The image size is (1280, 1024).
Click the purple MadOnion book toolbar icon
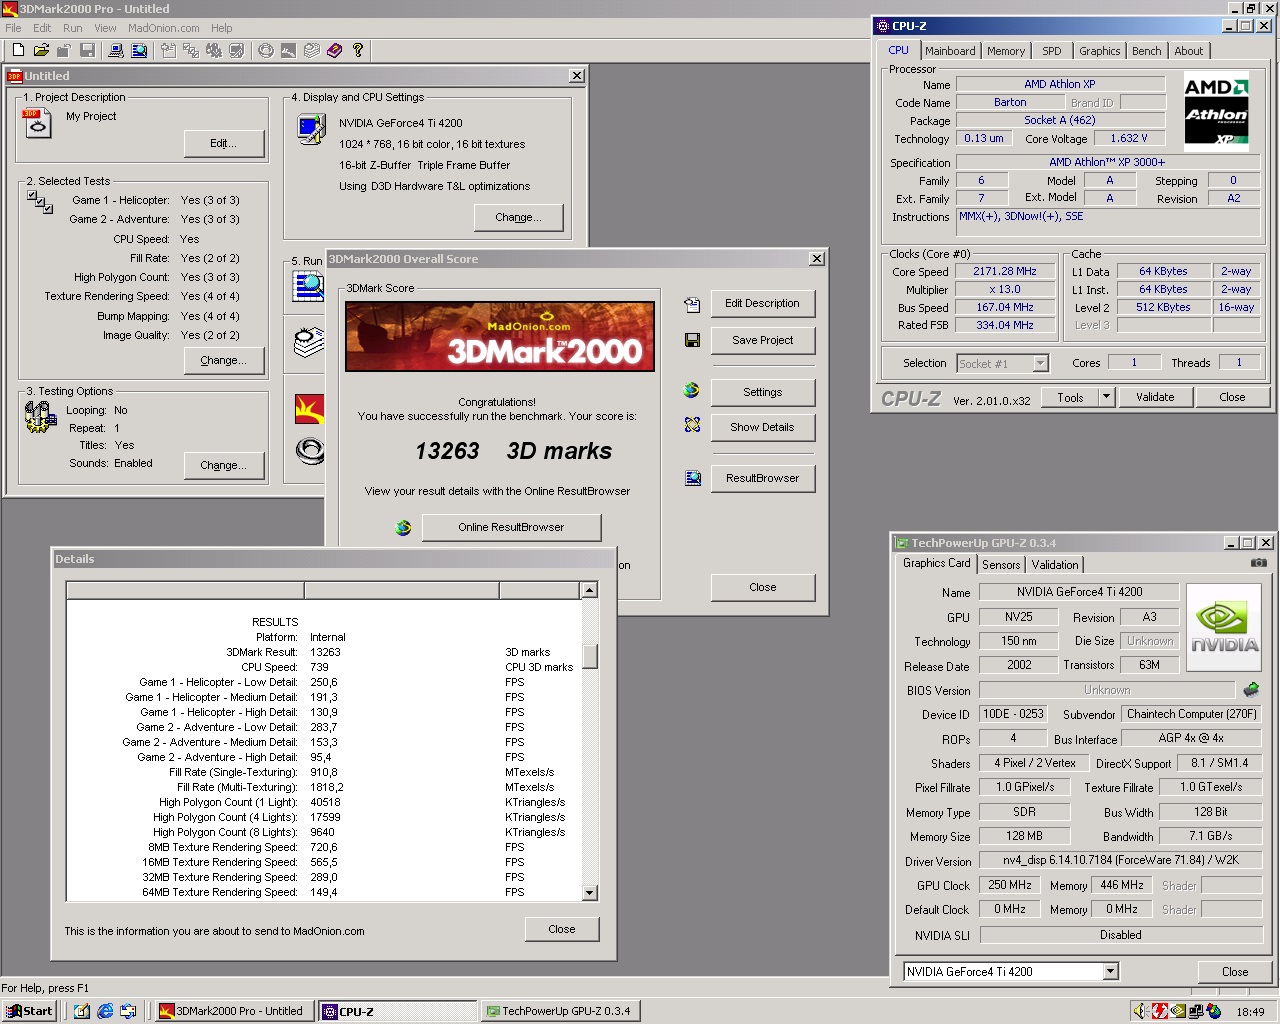point(334,50)
